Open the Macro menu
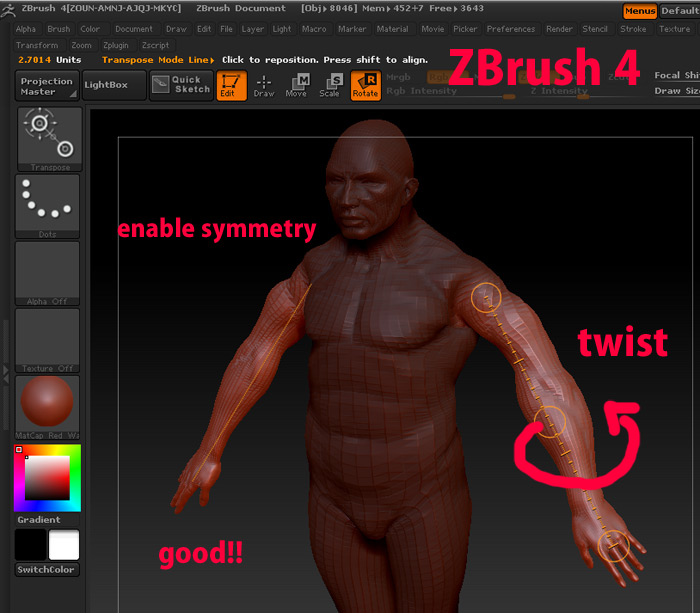 click(314, 29)
